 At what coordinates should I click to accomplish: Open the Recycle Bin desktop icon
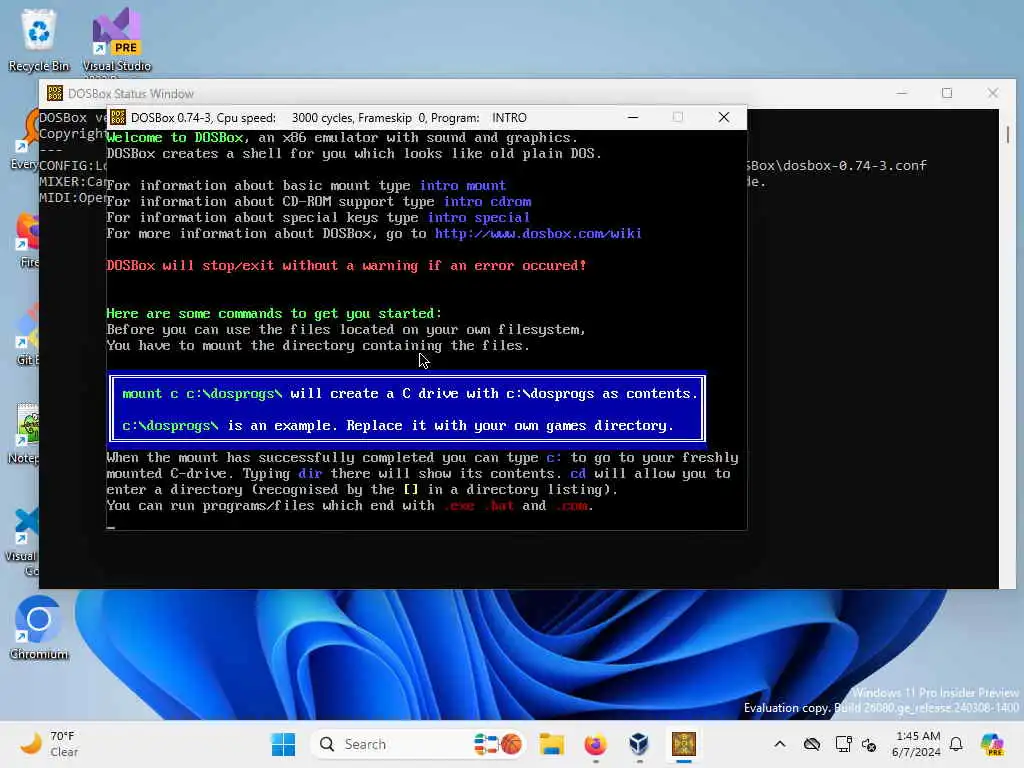(x=39, y=40)
